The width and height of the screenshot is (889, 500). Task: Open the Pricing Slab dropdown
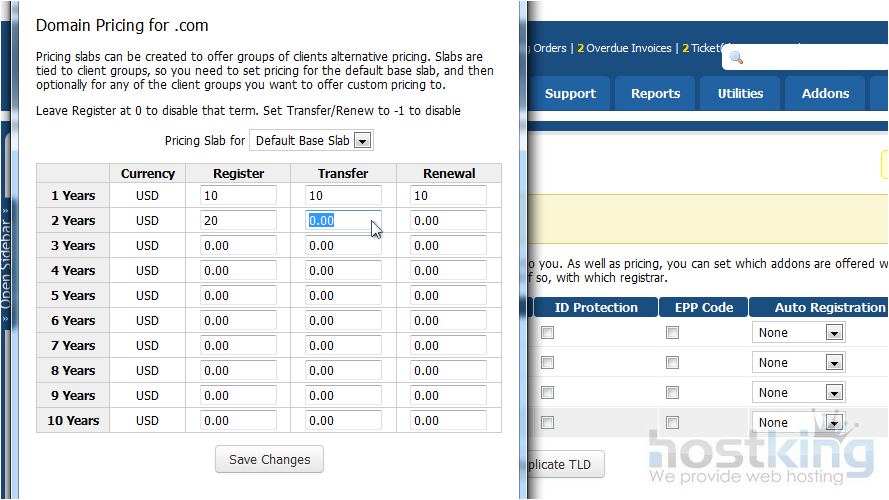coord(310,141)
